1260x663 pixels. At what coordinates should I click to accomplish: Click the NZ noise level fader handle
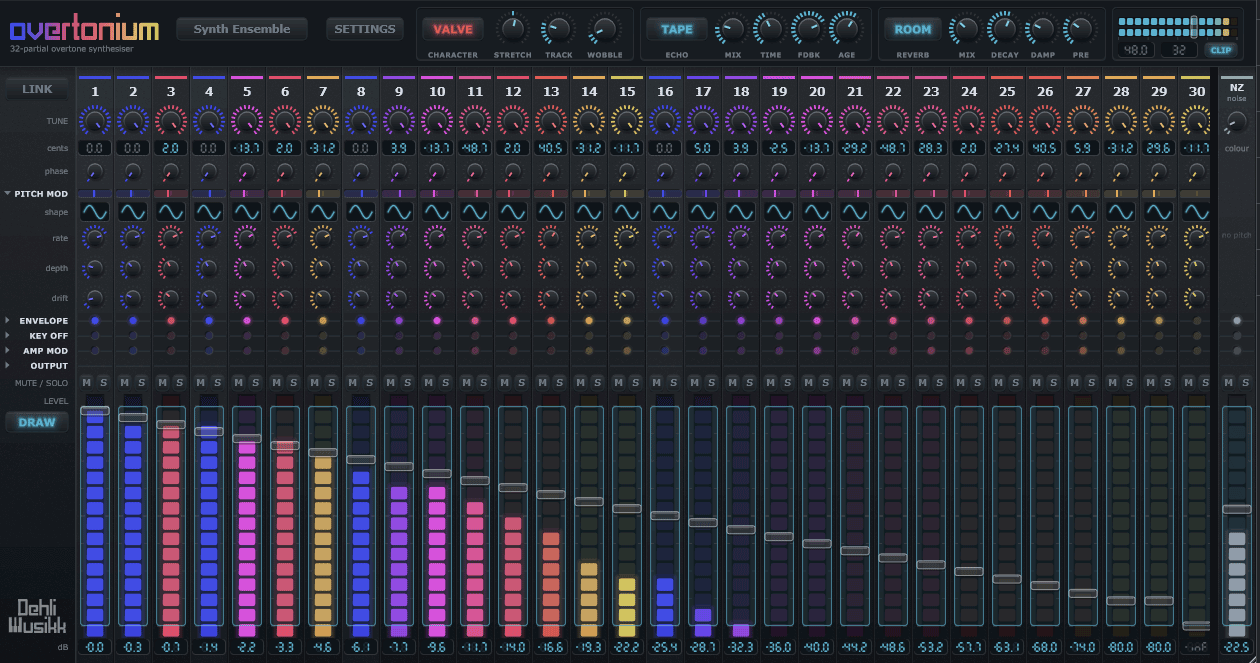click(x=1237, y=509)
